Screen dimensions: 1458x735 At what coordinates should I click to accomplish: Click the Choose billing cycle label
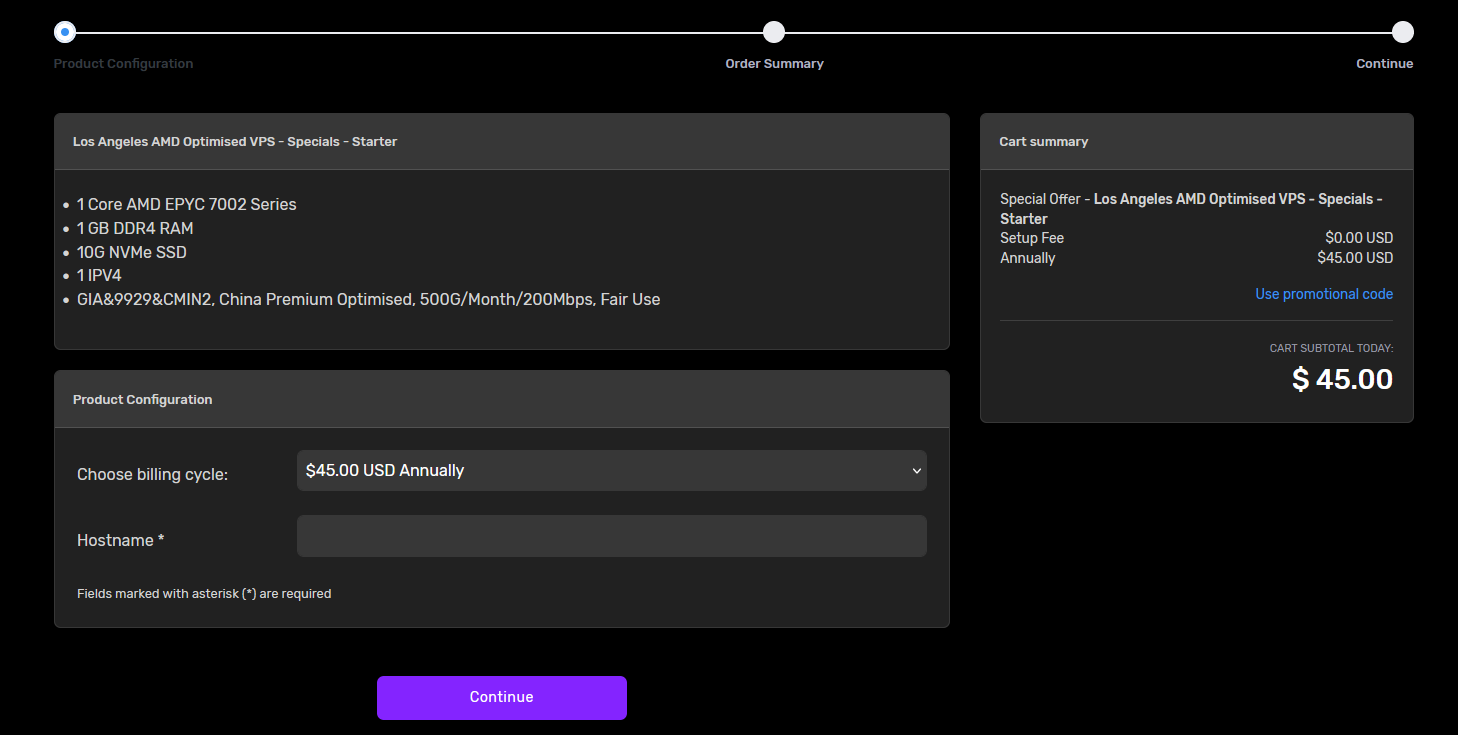pos(152,474)
